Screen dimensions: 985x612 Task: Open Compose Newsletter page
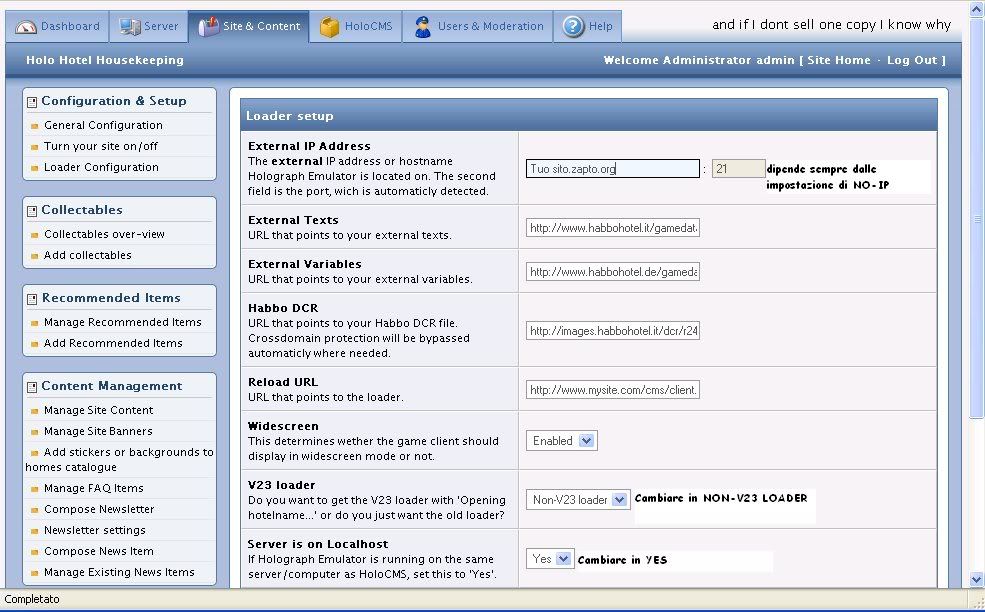tap(99, 509)
